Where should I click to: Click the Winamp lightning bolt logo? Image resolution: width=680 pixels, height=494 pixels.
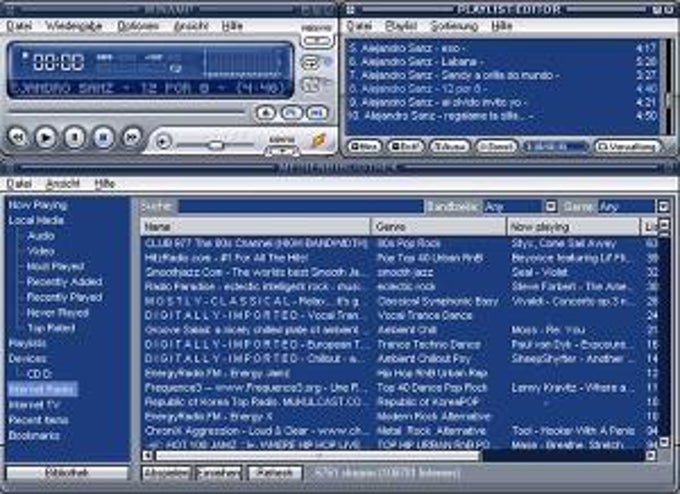tap(319, 140)
